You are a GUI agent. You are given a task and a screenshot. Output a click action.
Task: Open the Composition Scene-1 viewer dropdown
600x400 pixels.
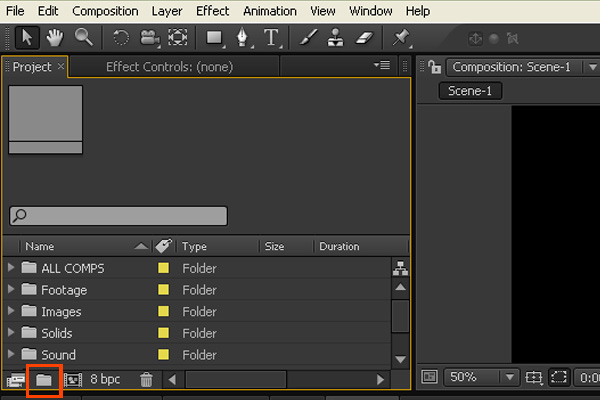[592, 67]
